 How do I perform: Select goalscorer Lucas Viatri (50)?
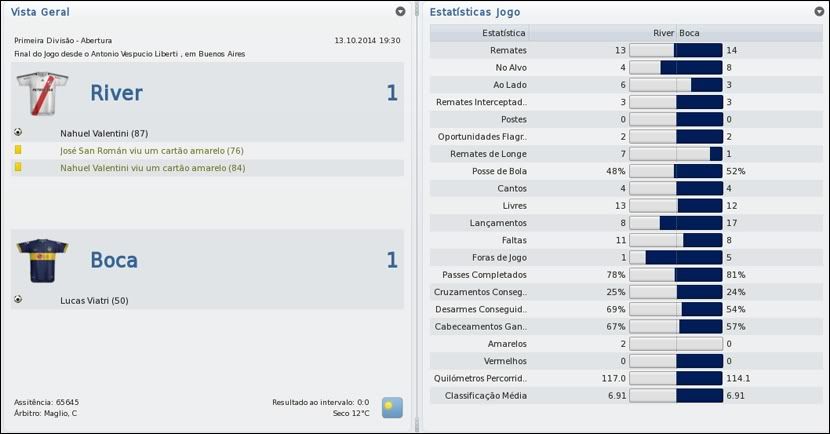[94, 301]
